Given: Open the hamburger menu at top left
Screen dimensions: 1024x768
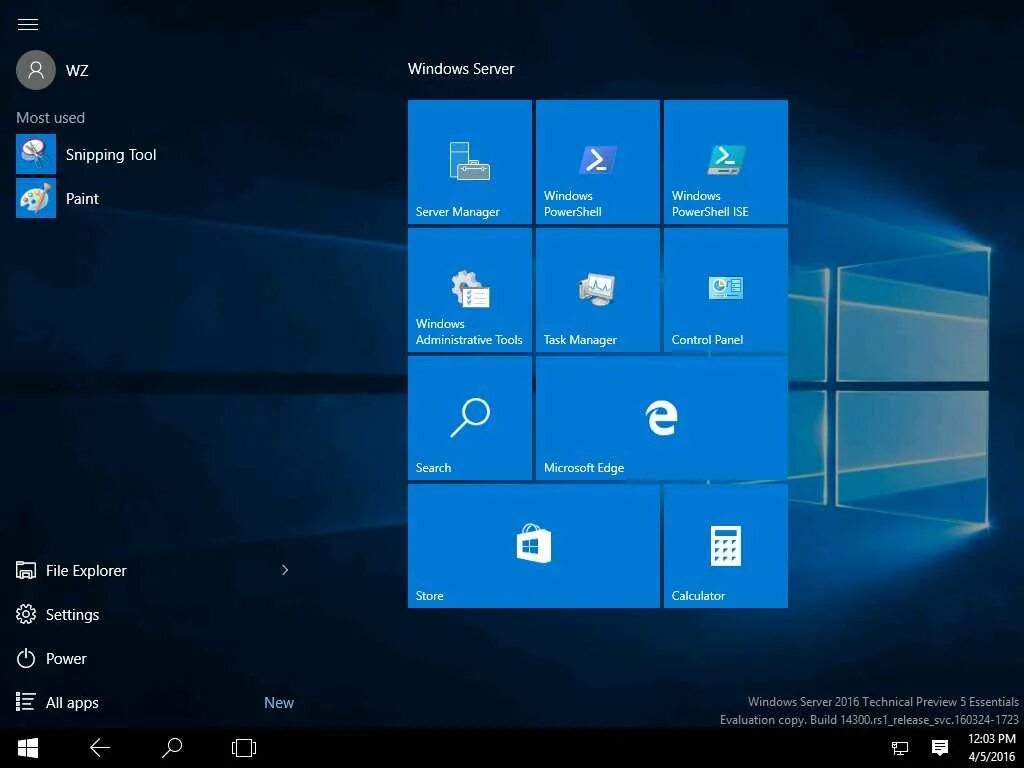Looking at the screenshot, I should 27,25.
